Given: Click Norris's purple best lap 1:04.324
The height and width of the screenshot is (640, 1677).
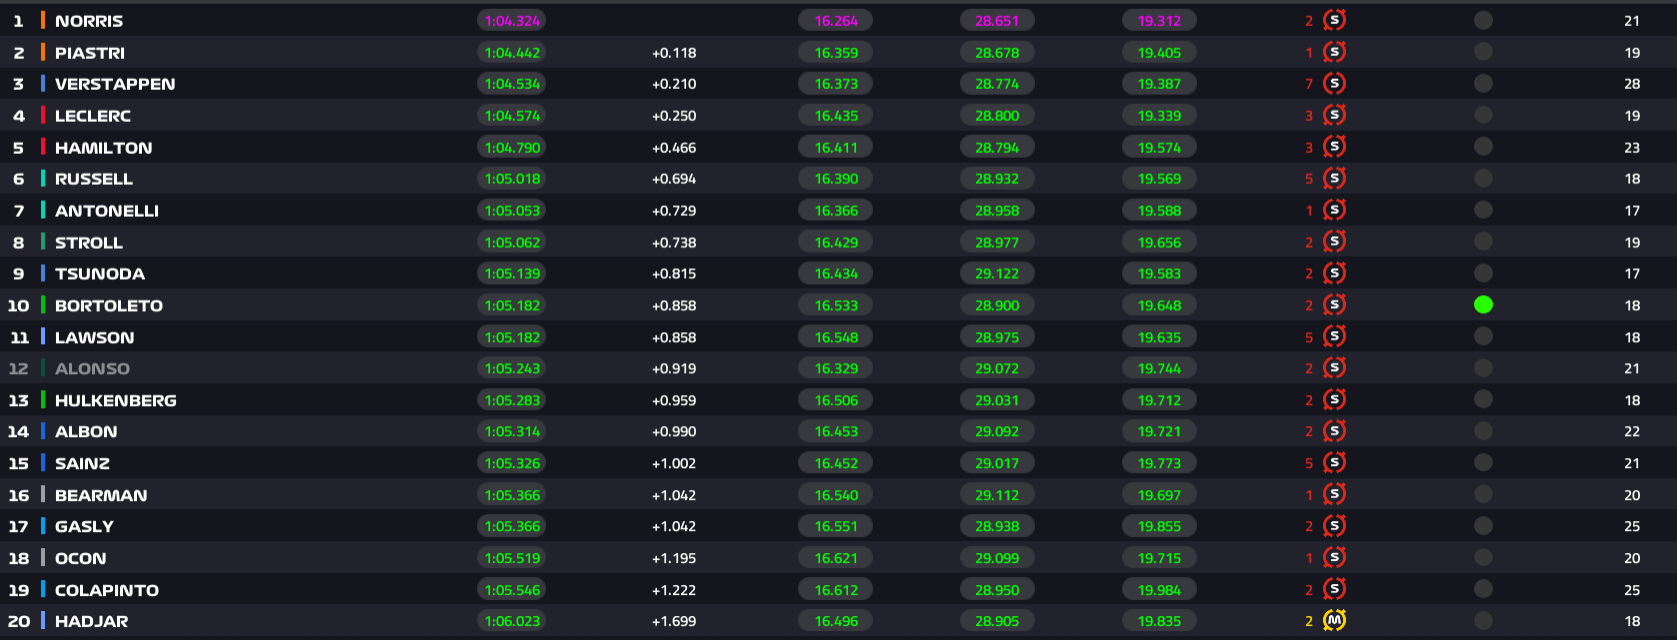Looking at the screenshot, I should (512, 21).
